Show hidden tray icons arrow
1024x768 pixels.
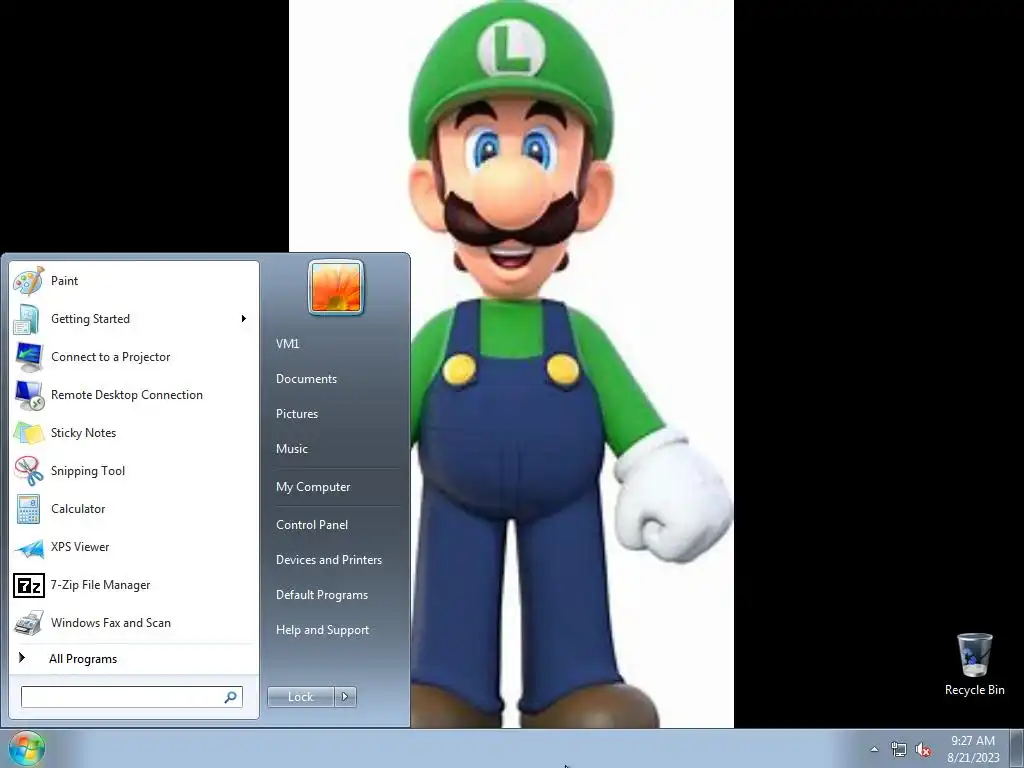coord(874,750)
